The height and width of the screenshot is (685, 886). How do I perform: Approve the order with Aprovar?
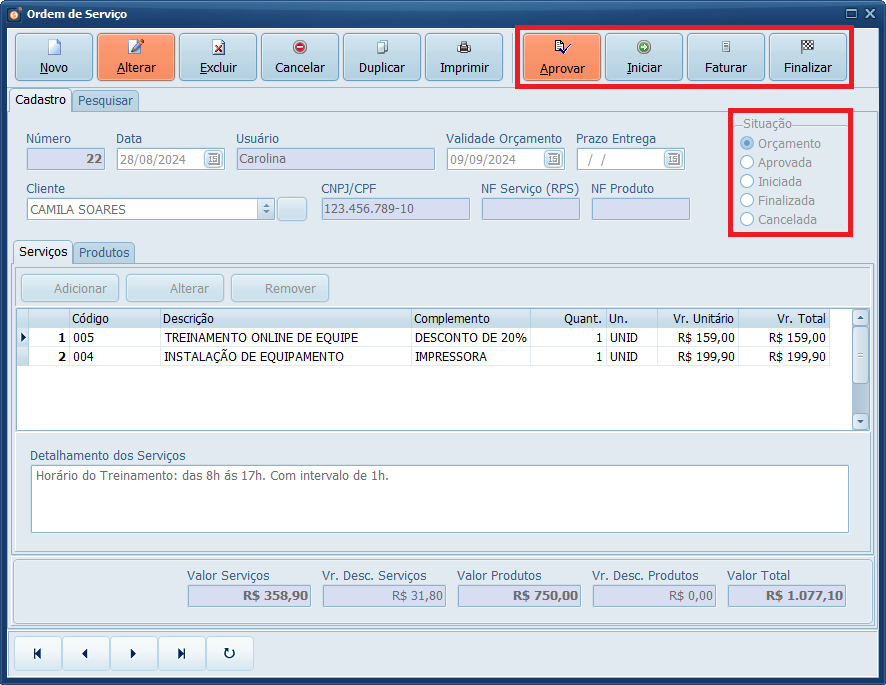pos(562,57)
